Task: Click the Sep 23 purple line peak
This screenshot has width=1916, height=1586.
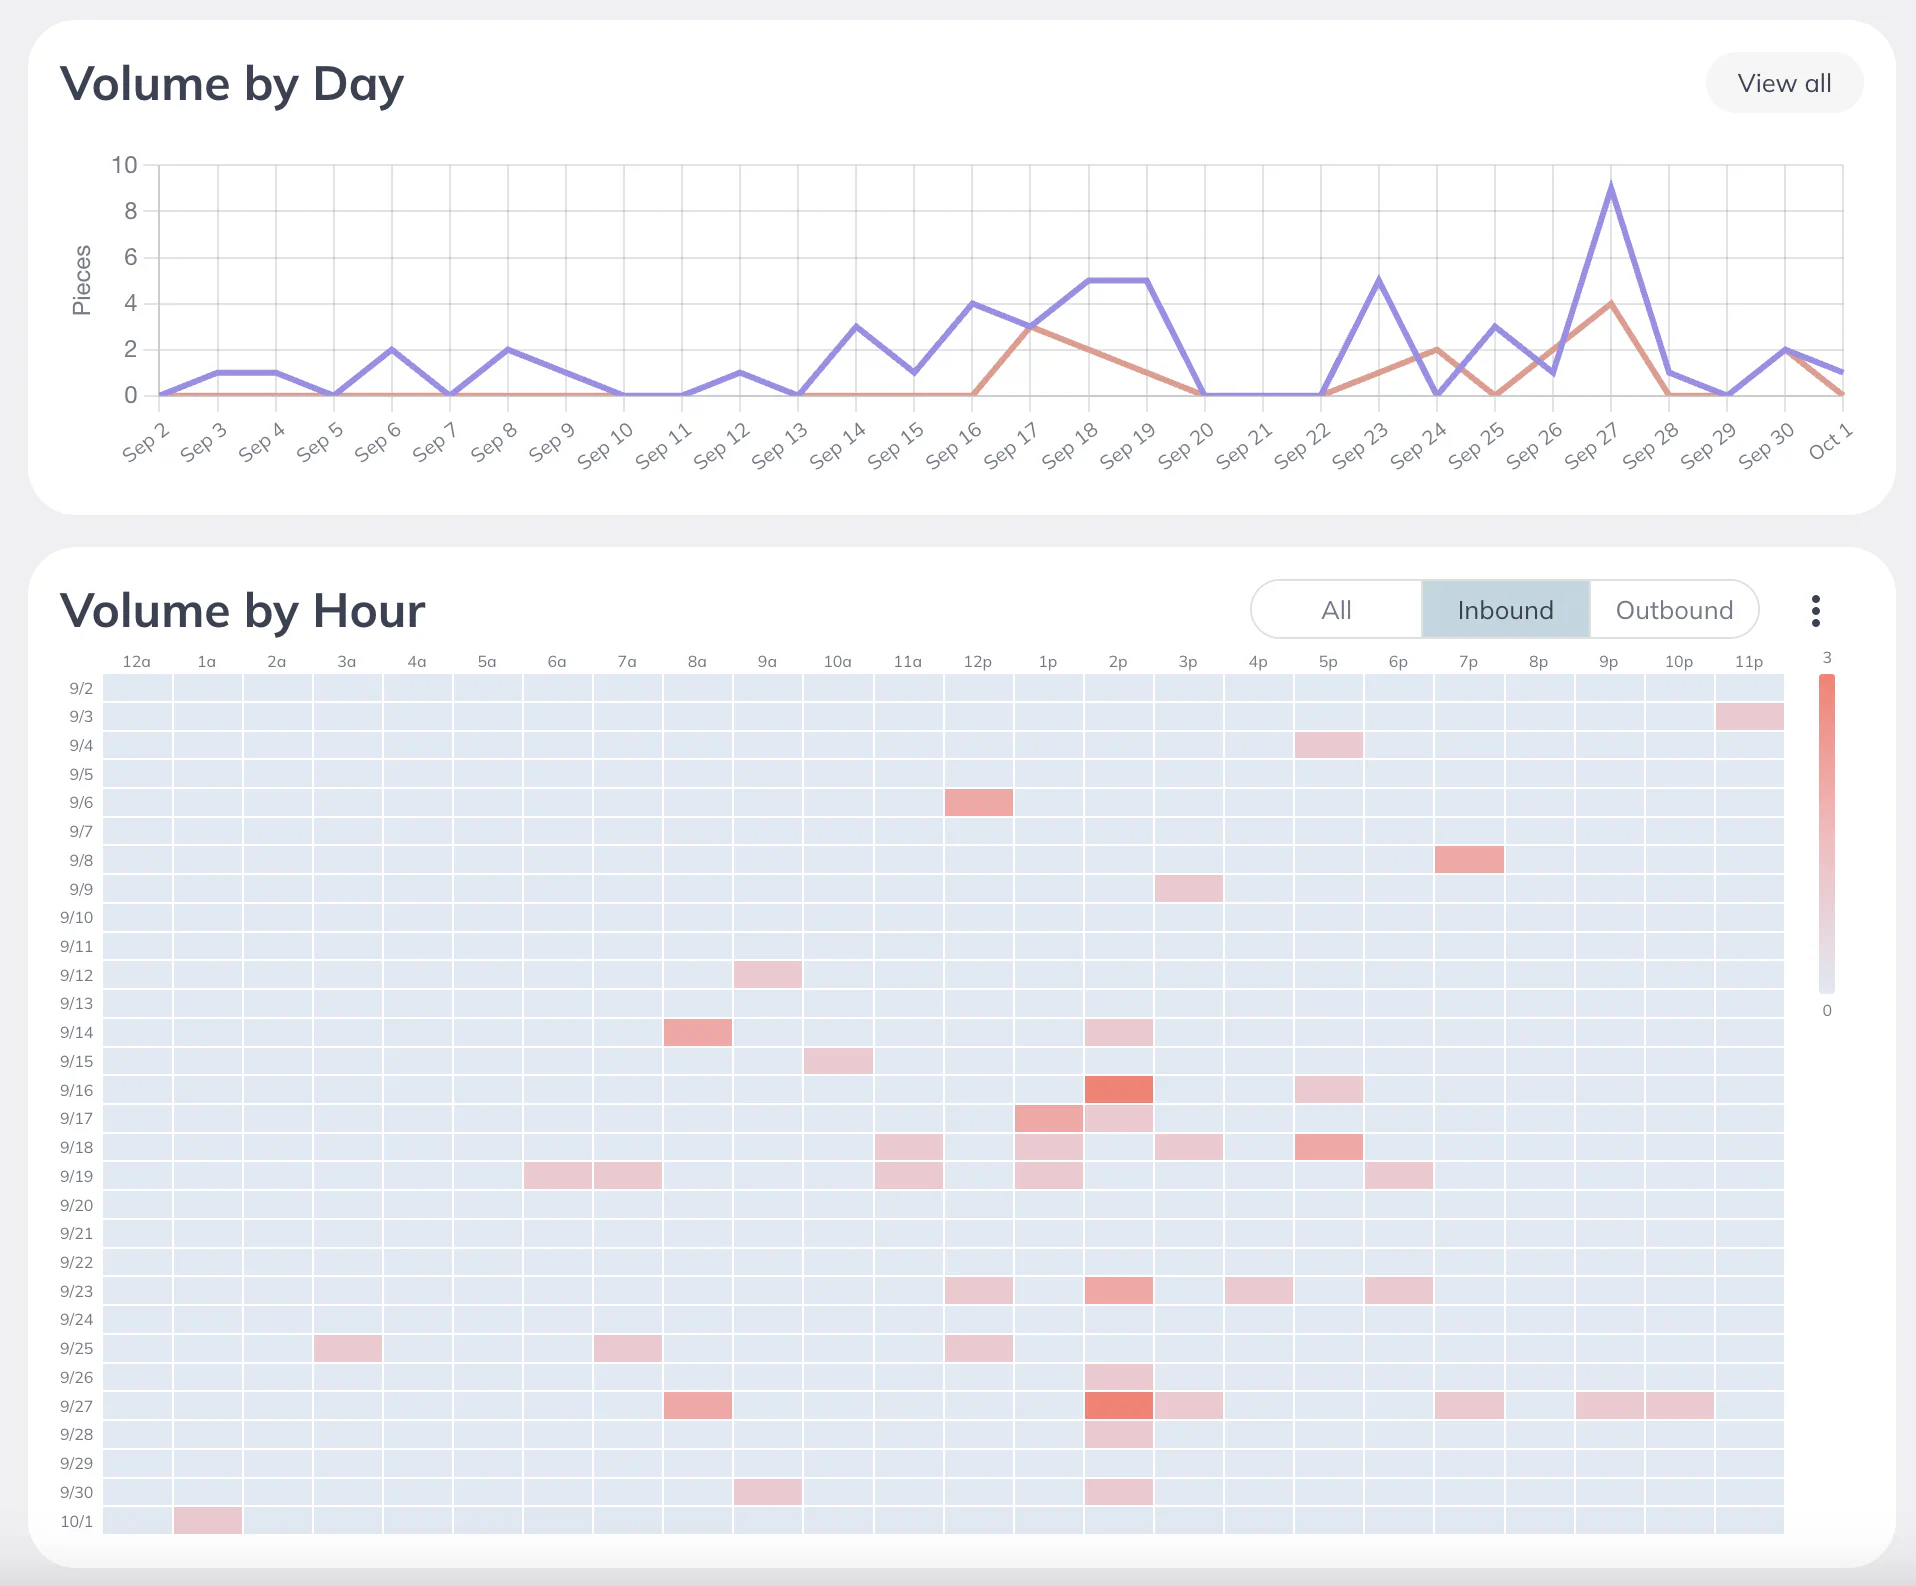Action: [1378, 281]
